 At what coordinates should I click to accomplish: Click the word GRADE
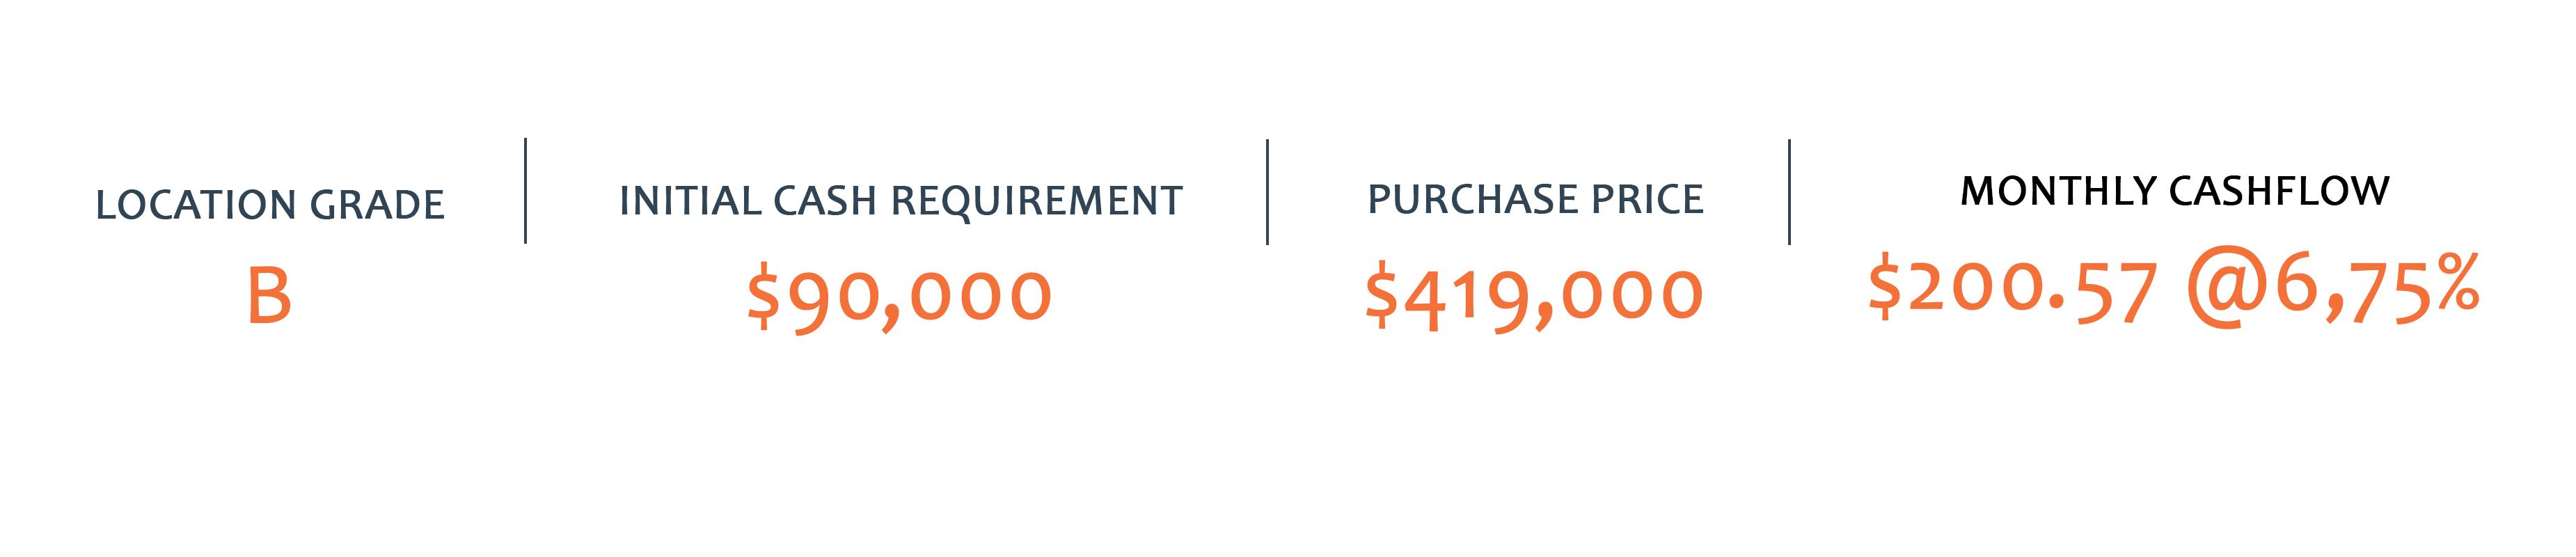point(377,205)
